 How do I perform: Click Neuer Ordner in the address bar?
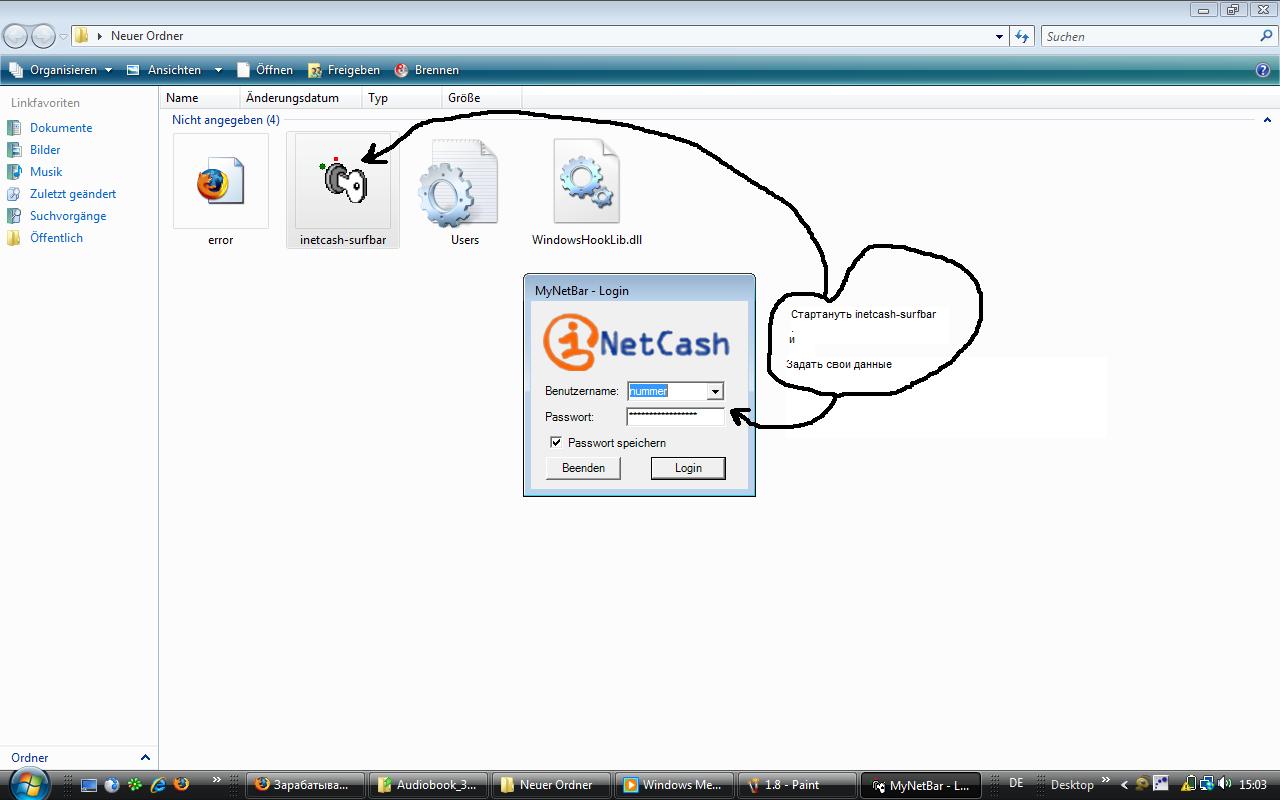click(x=147, y=36)
